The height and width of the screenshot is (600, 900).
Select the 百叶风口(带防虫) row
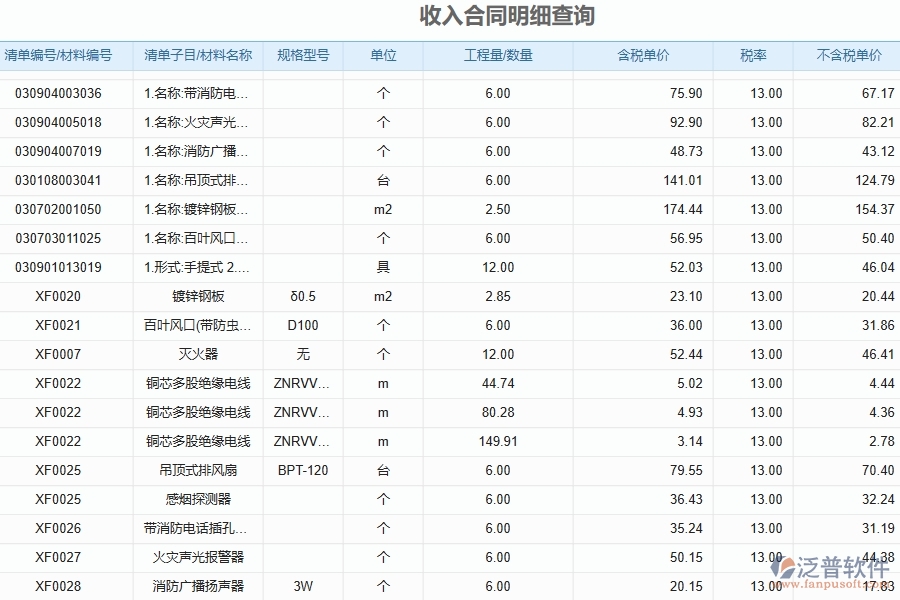[196, 325]
